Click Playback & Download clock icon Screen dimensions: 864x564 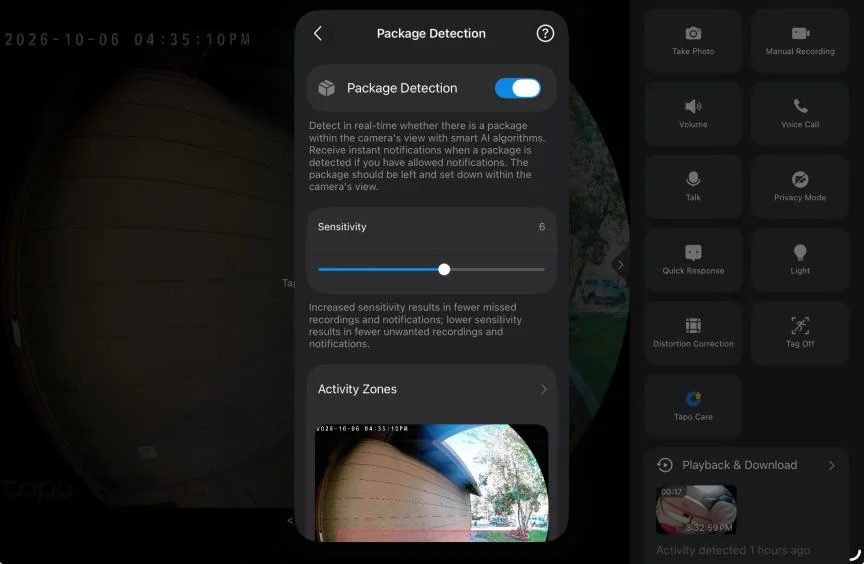point(665,465)
